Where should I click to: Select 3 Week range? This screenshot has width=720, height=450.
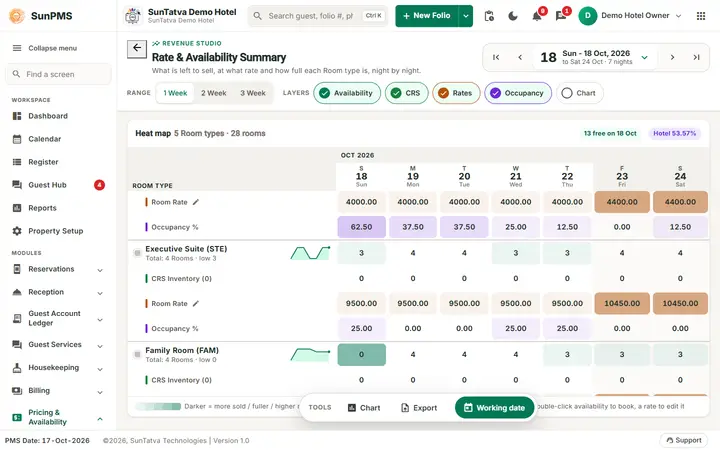pos(253,93)
